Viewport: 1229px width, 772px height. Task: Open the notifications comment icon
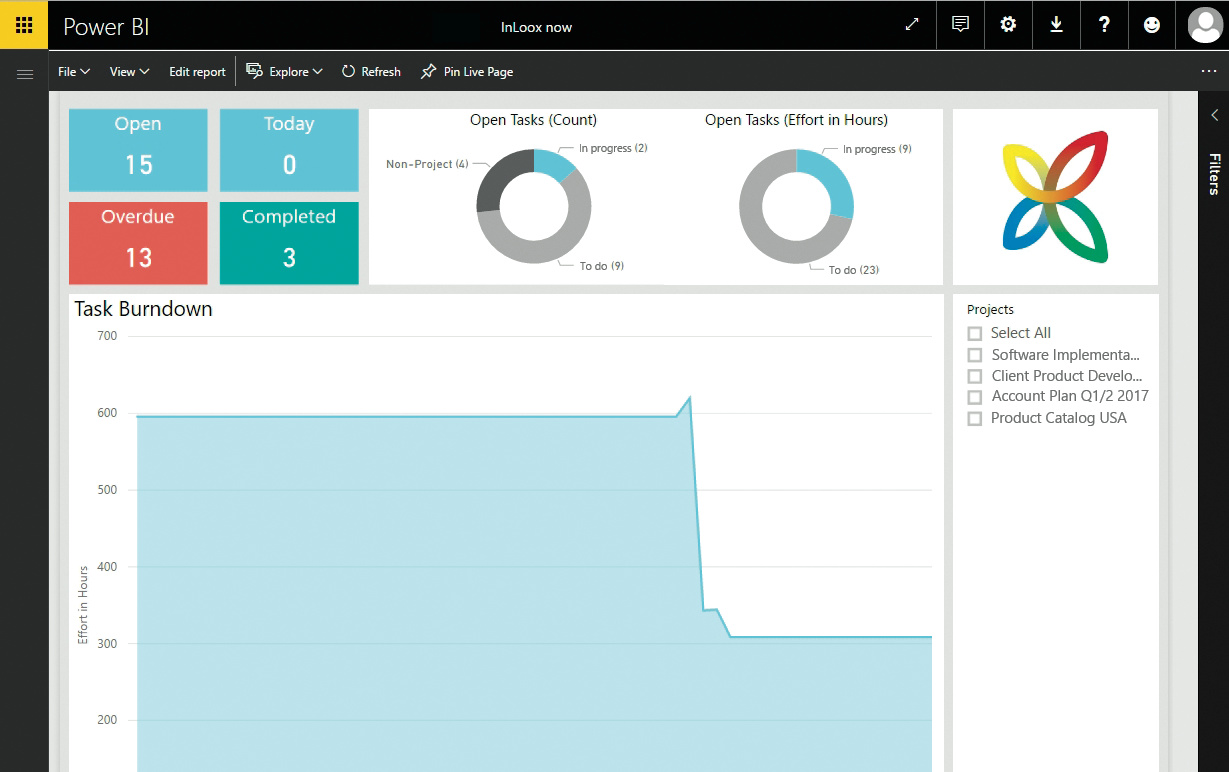(x=960, y=25)
